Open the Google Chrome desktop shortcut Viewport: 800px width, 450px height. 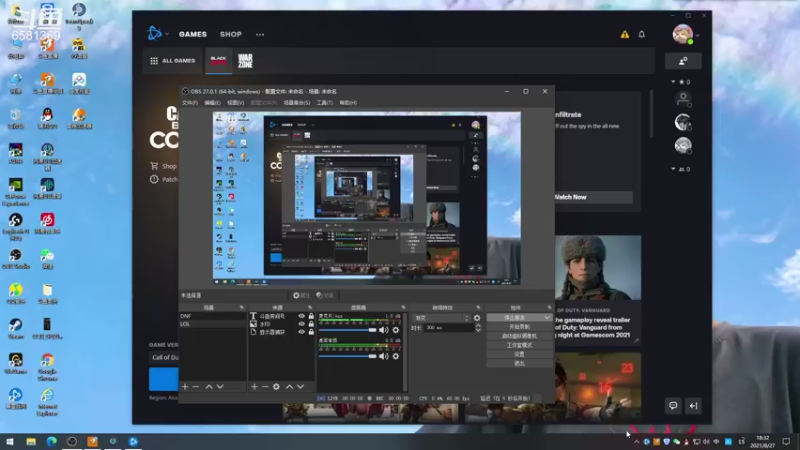(47, 366)
